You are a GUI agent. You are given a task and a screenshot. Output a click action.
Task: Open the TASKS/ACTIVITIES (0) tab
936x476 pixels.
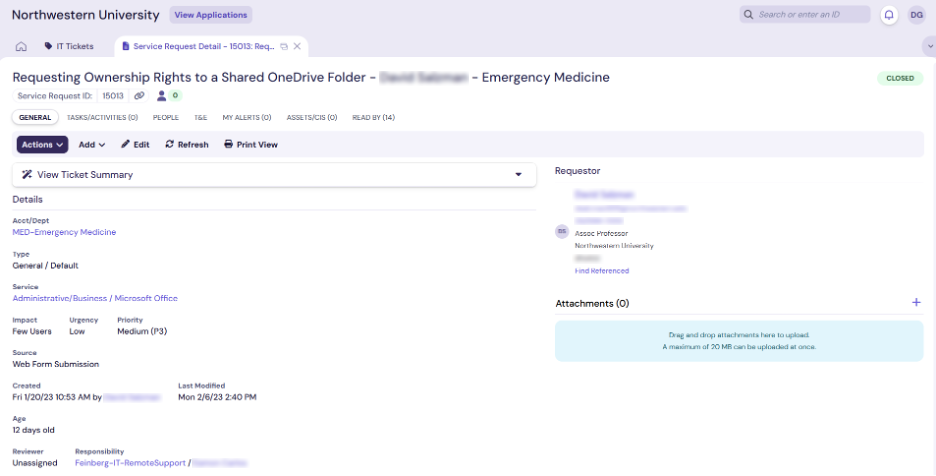pyautogui.click(x=102, y=118)
